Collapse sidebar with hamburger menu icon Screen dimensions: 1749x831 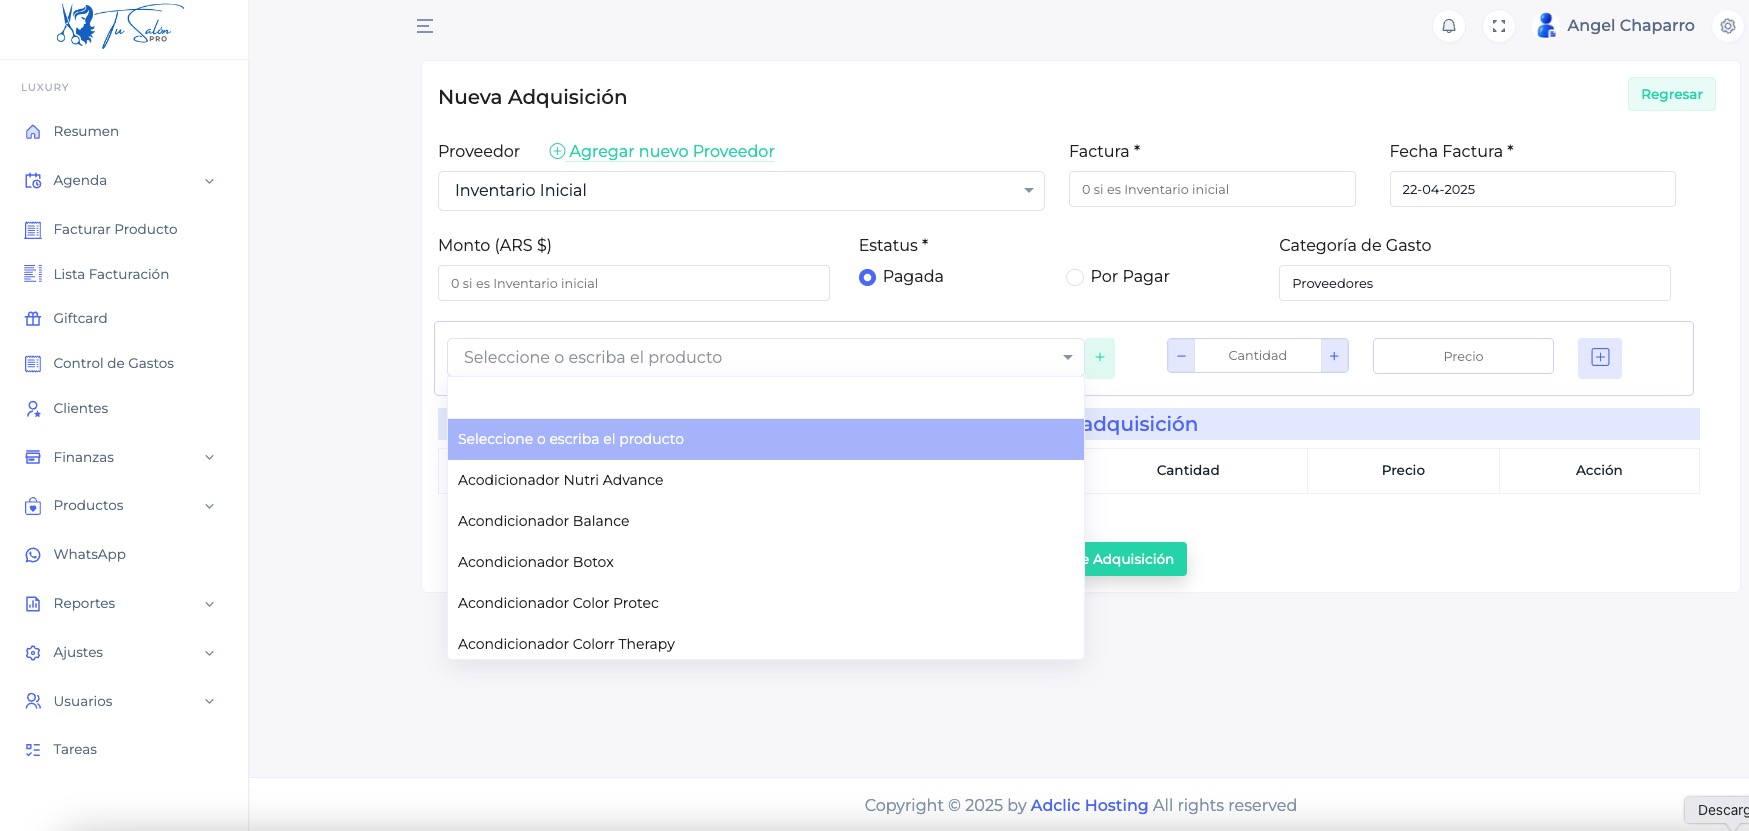tap(425, 26)
